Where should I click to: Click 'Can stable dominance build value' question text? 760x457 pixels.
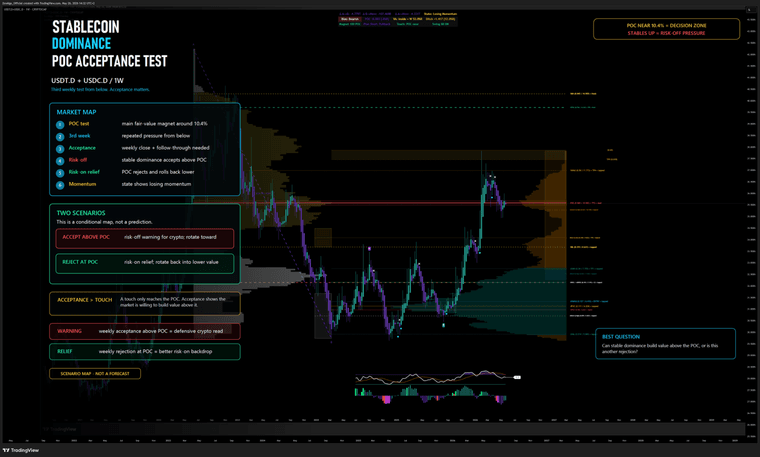(x=660, y=348)
